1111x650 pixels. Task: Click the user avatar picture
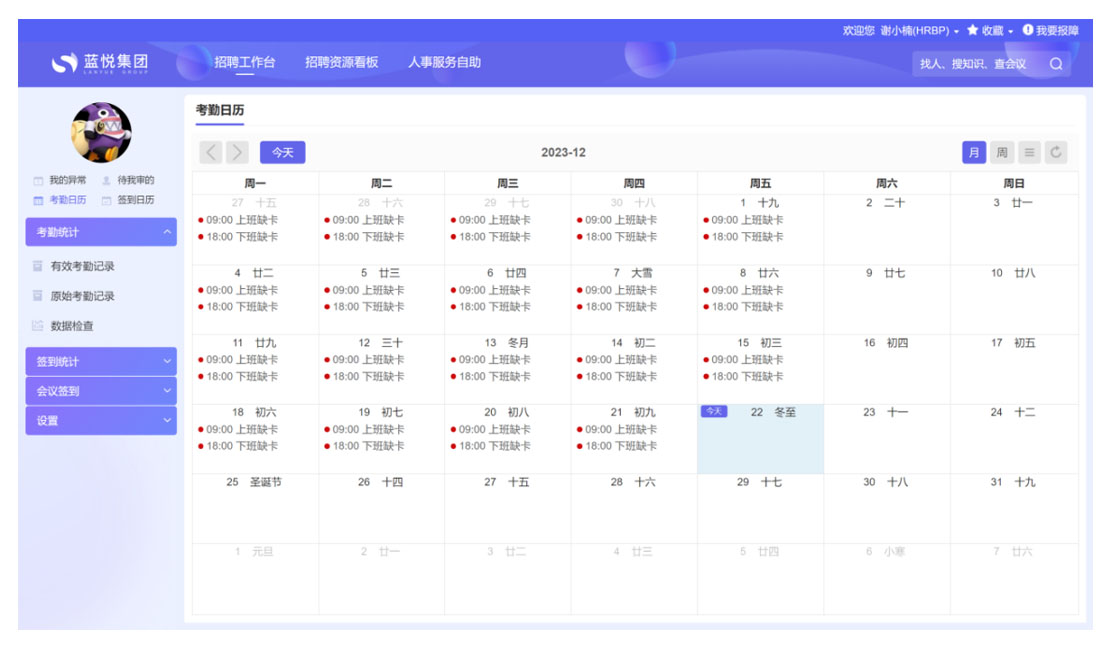coord(101,132)
